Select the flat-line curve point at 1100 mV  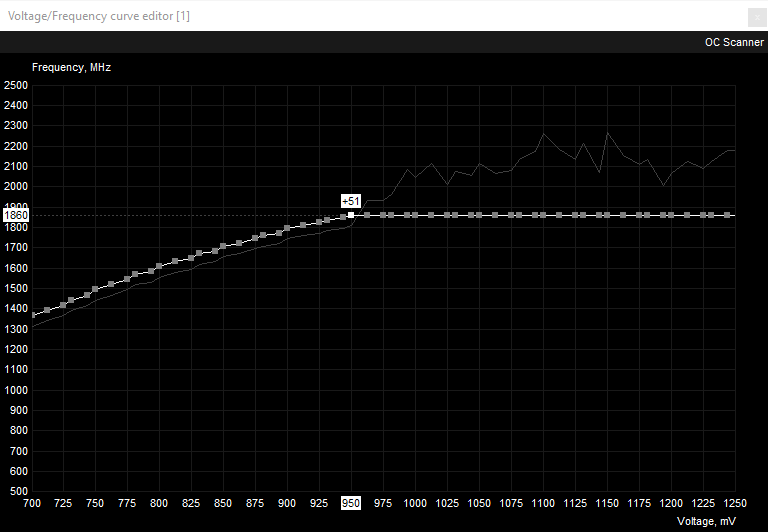pyautogui.click(x=543, y=215)
